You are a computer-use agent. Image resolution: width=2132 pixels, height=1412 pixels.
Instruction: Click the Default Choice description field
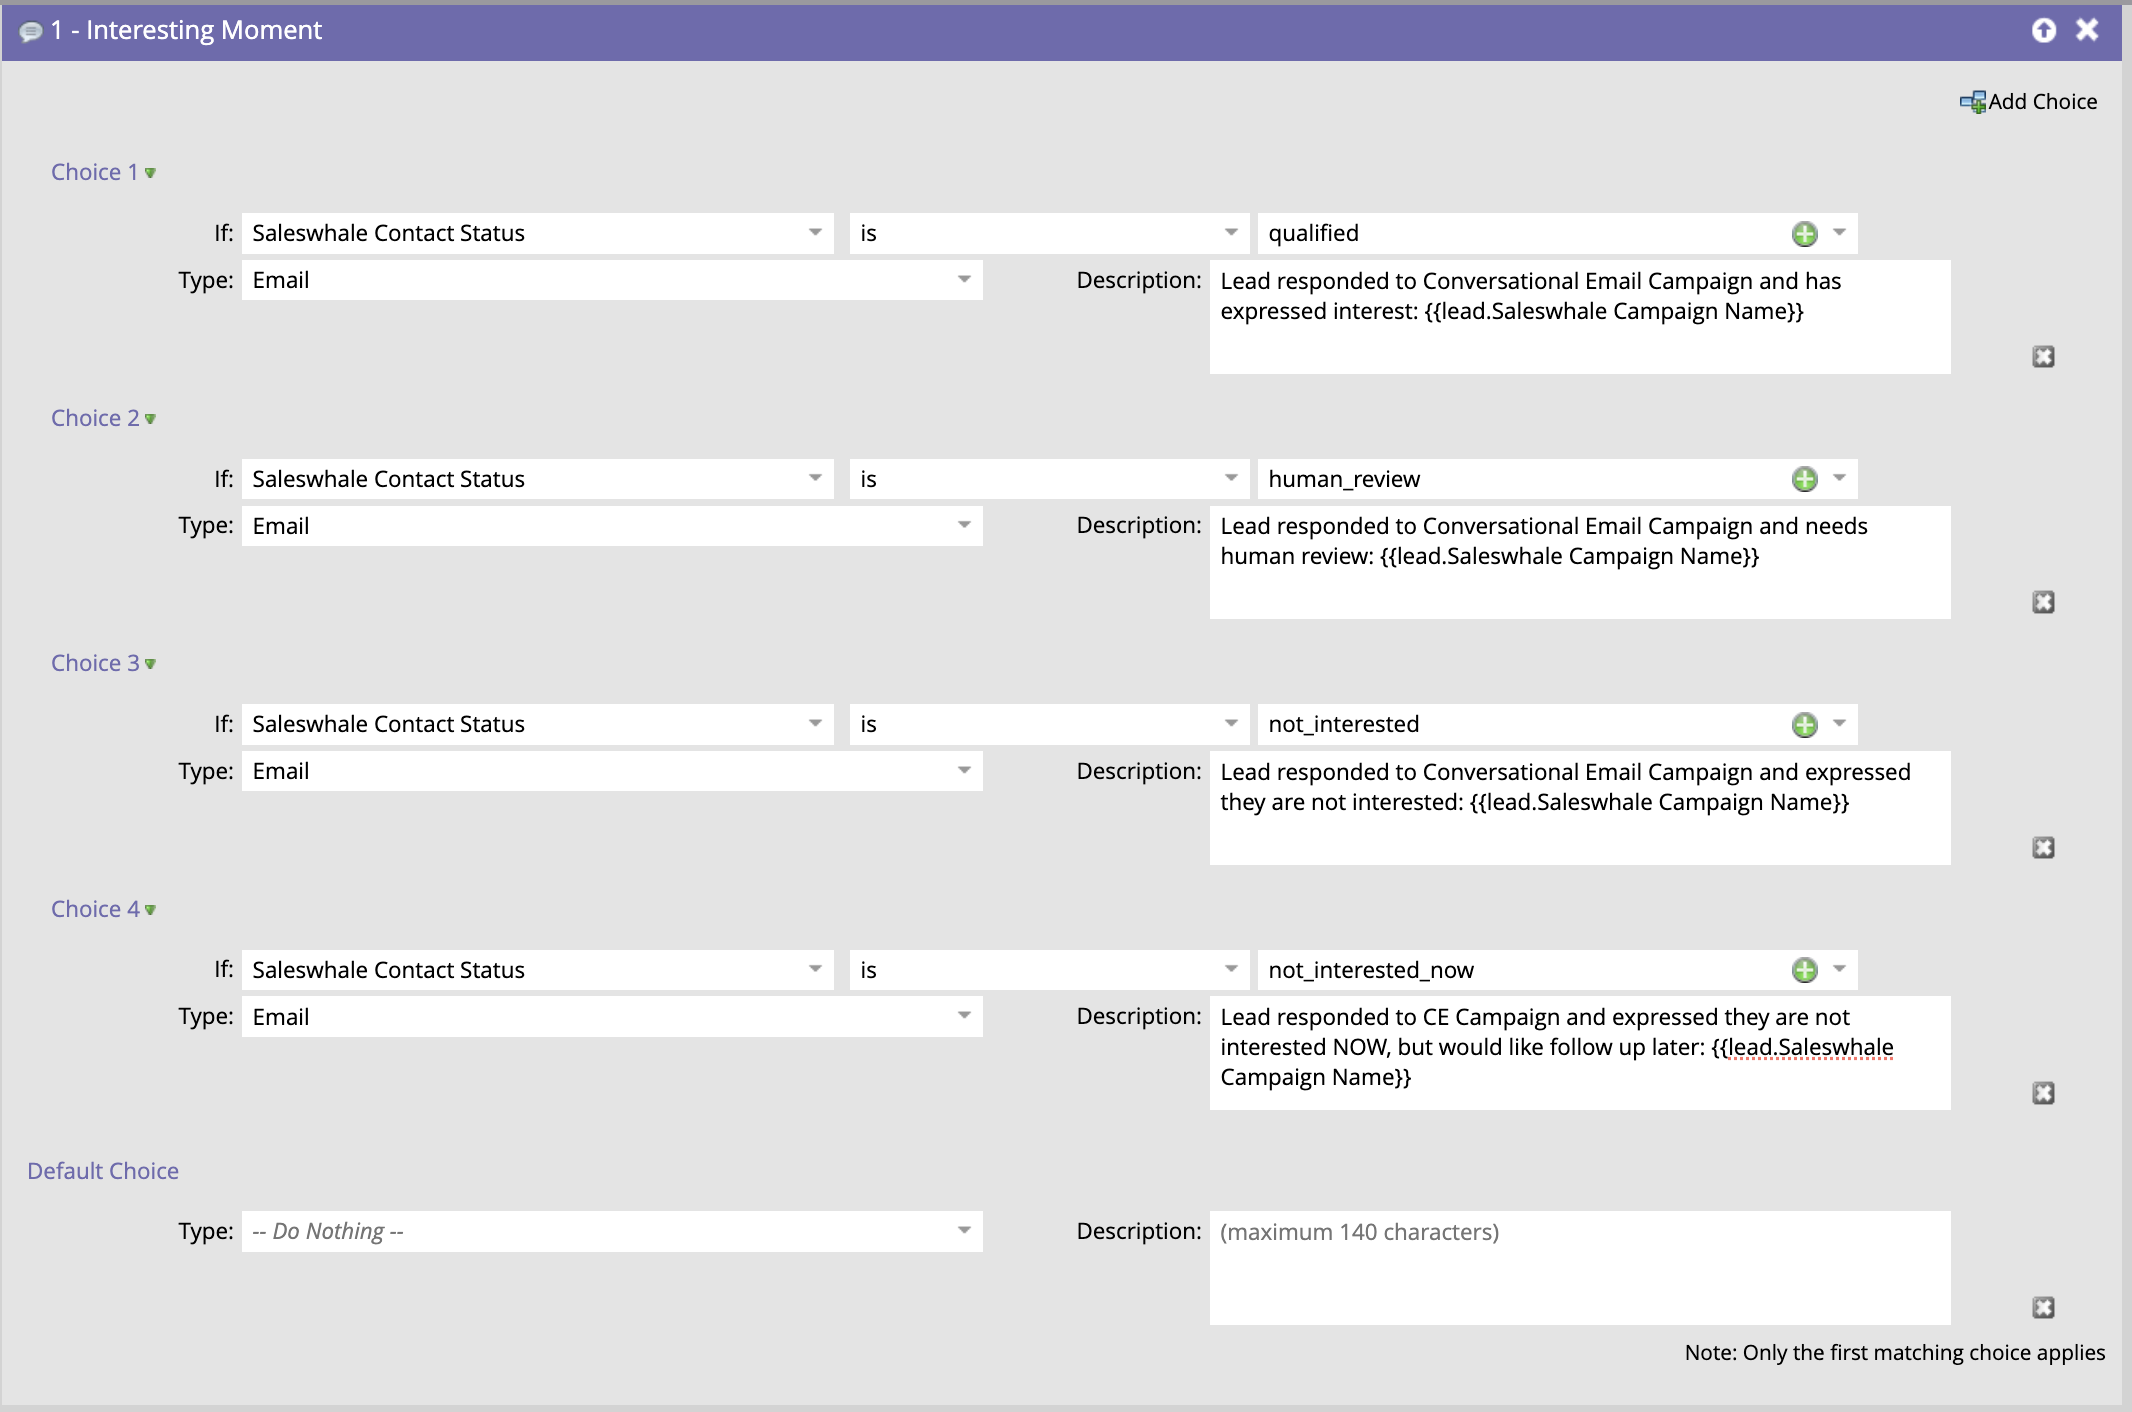tap(1580, 1268)
